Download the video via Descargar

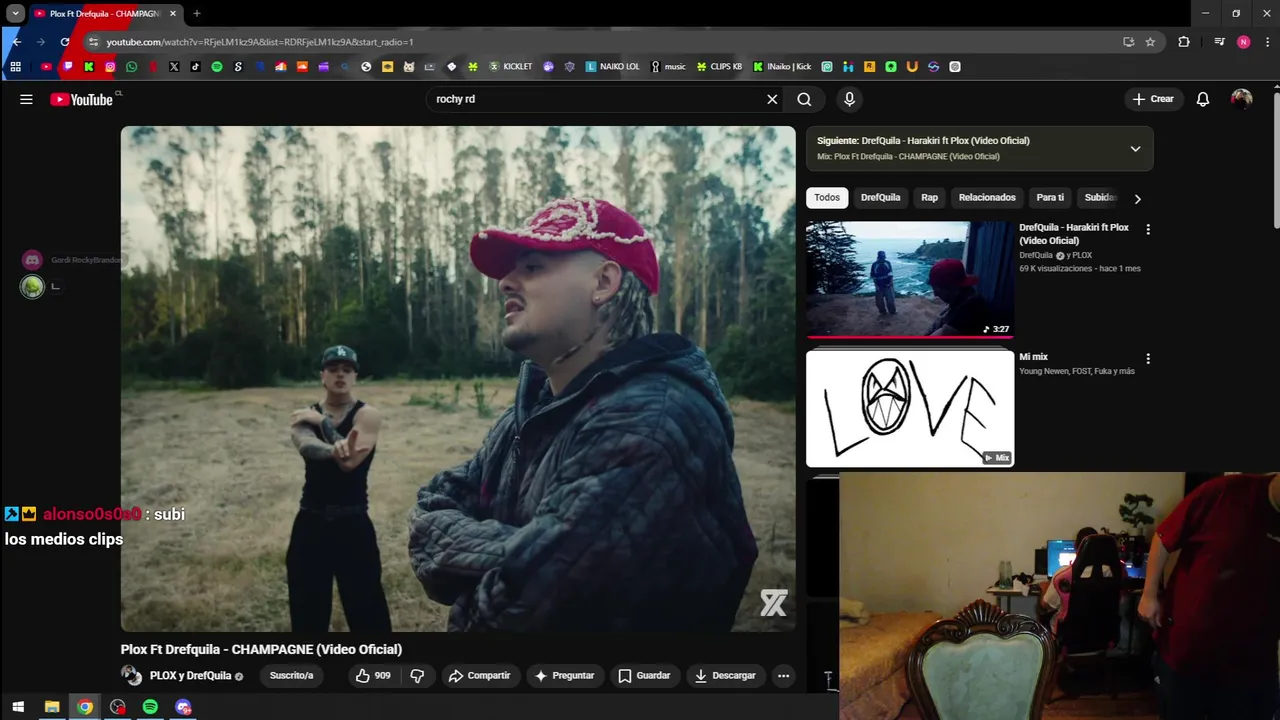coord(725,676)
